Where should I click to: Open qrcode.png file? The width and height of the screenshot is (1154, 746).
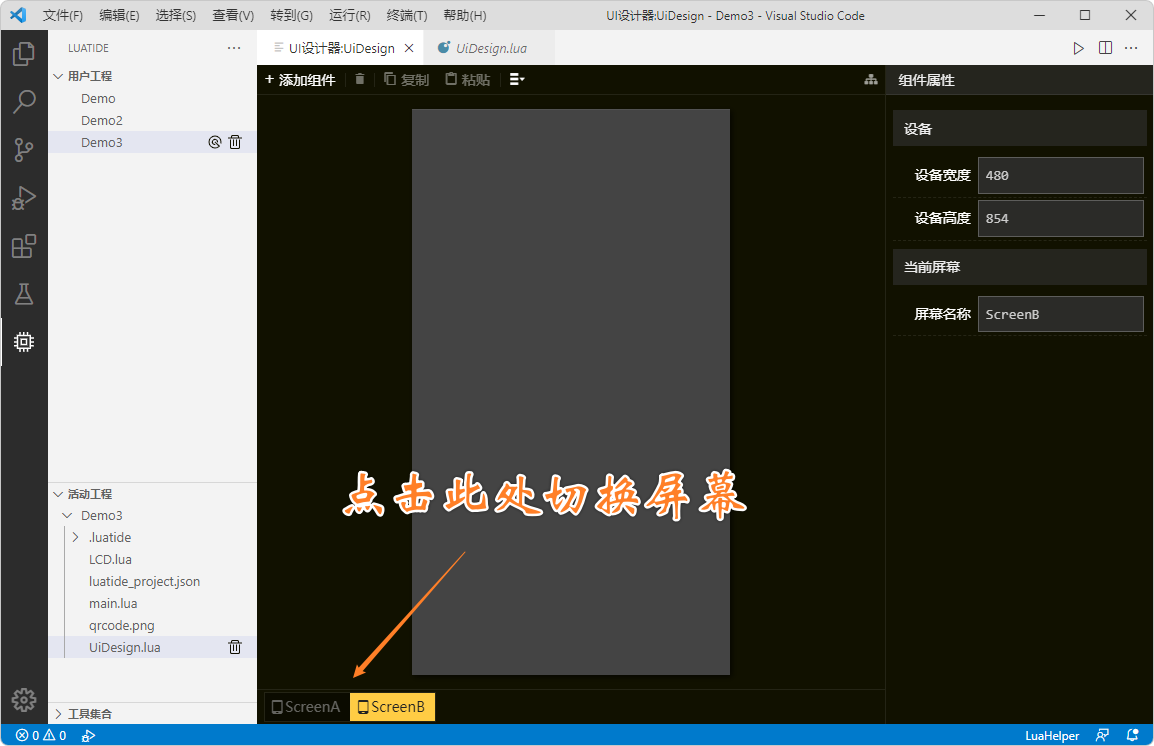(x=152, y=626)
